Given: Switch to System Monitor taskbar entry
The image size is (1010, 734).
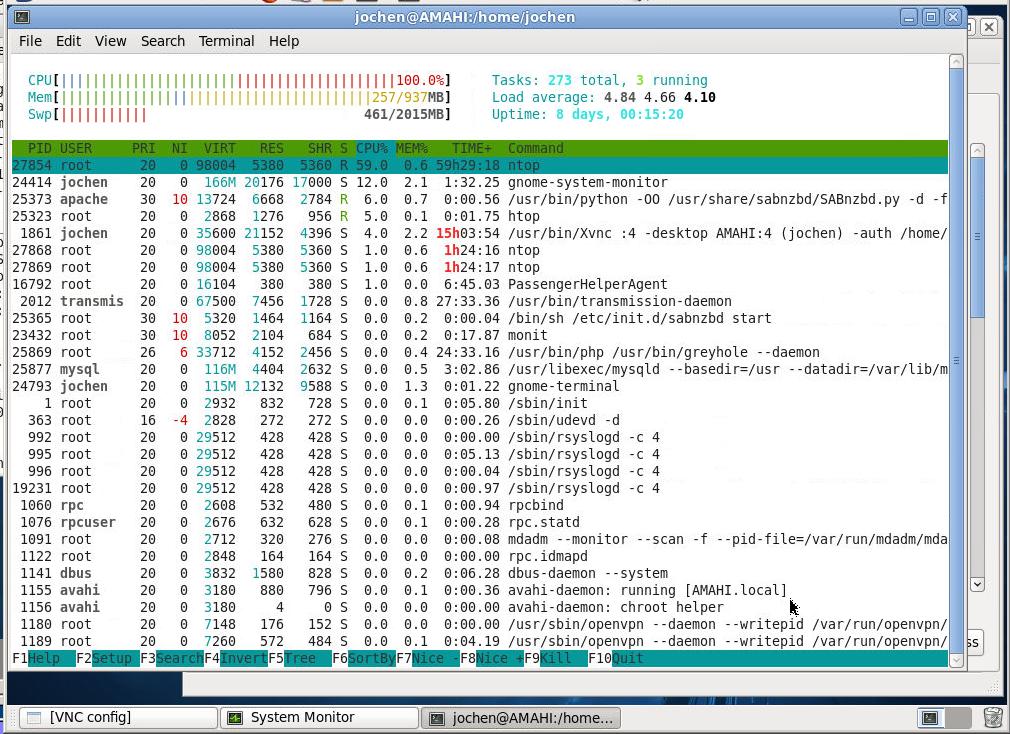Looking at the screenshot, I should tap(319, 718).
